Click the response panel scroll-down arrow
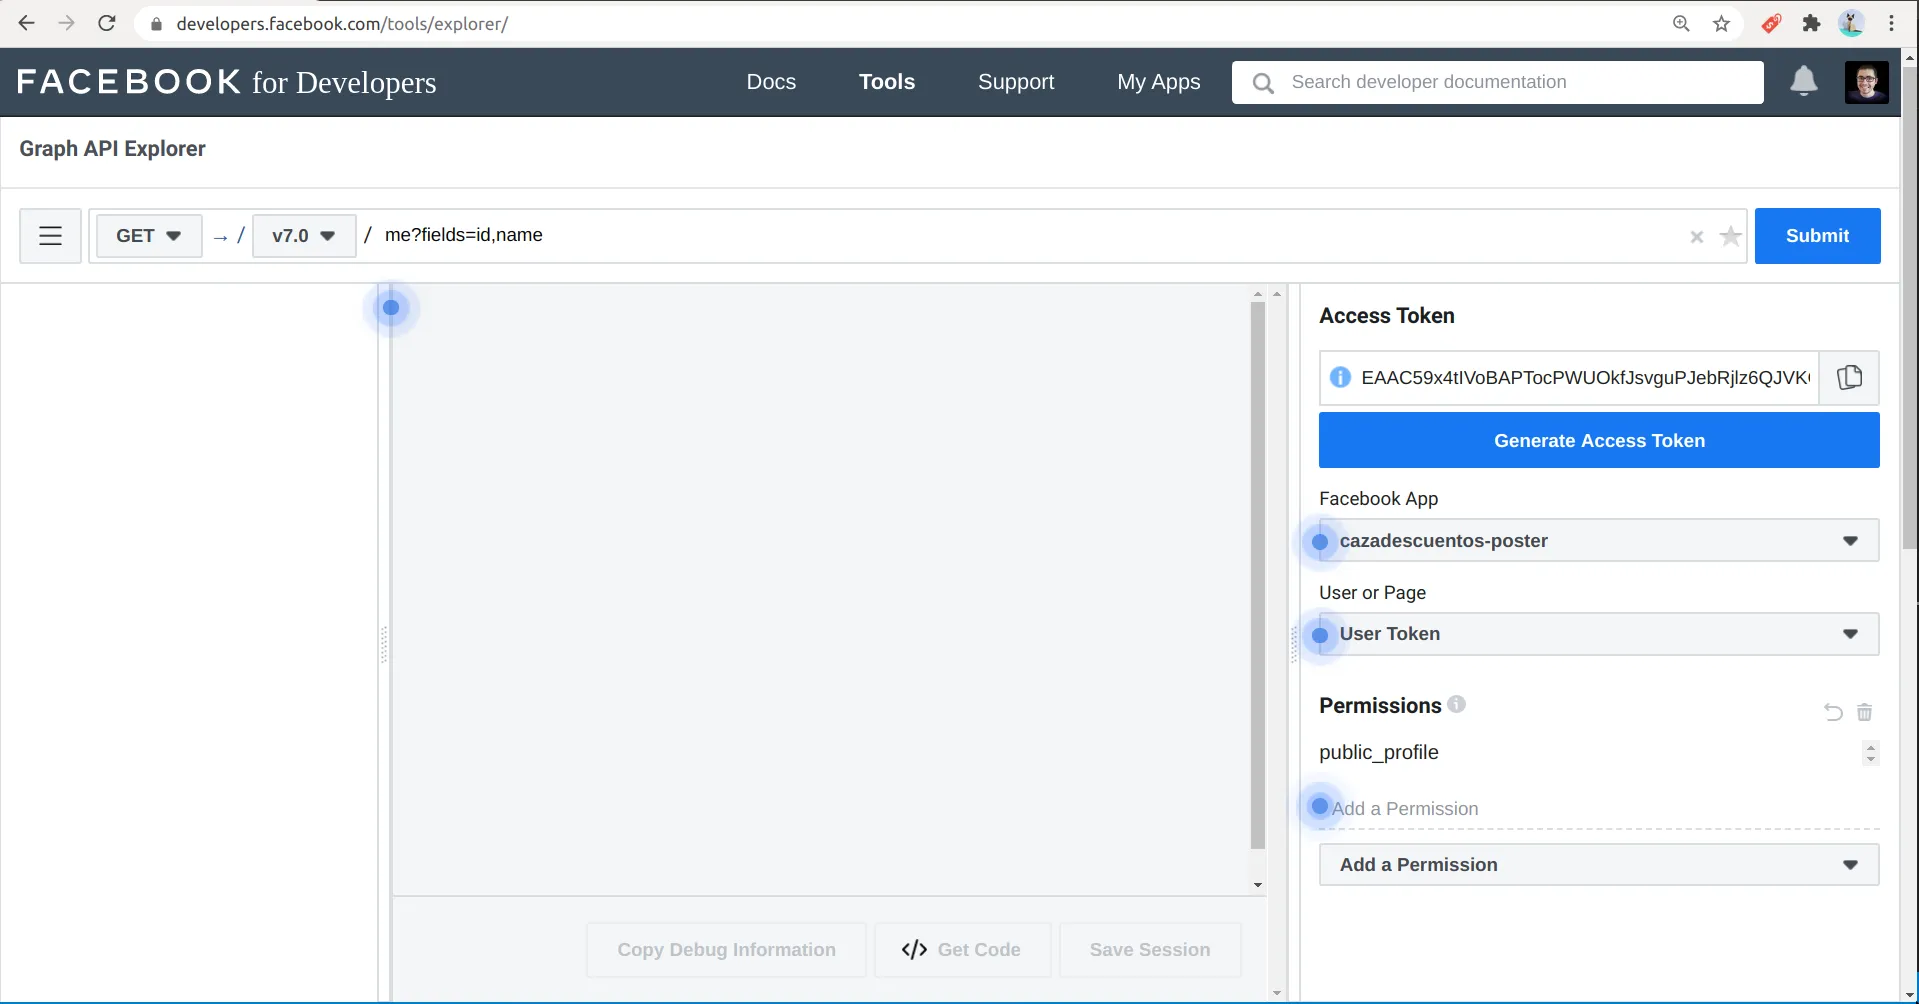Screen dimensions: 1919x1004 pyautogui.click(x=1257, y=885)
